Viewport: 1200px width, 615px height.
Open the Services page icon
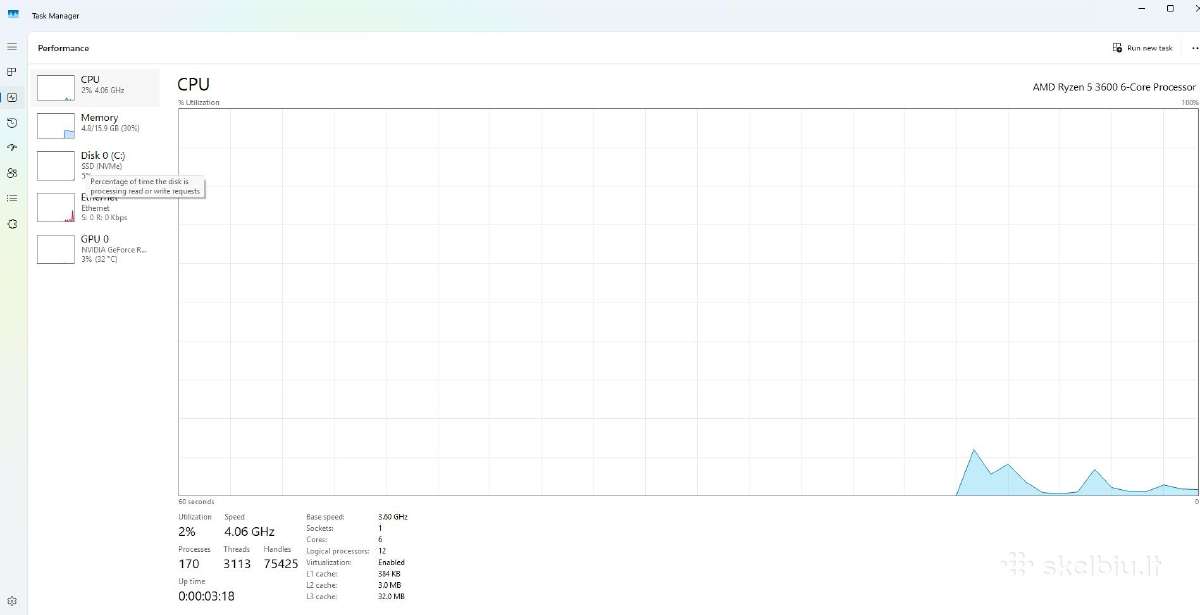coord(12,224)
